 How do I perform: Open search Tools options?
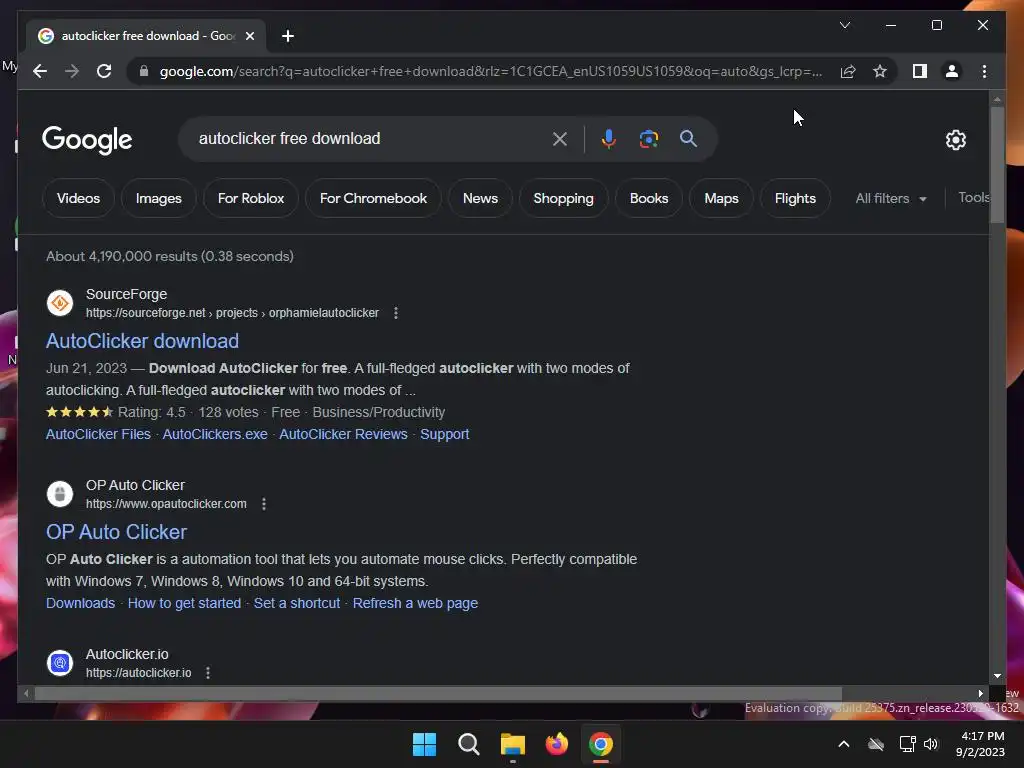[973, 197]
